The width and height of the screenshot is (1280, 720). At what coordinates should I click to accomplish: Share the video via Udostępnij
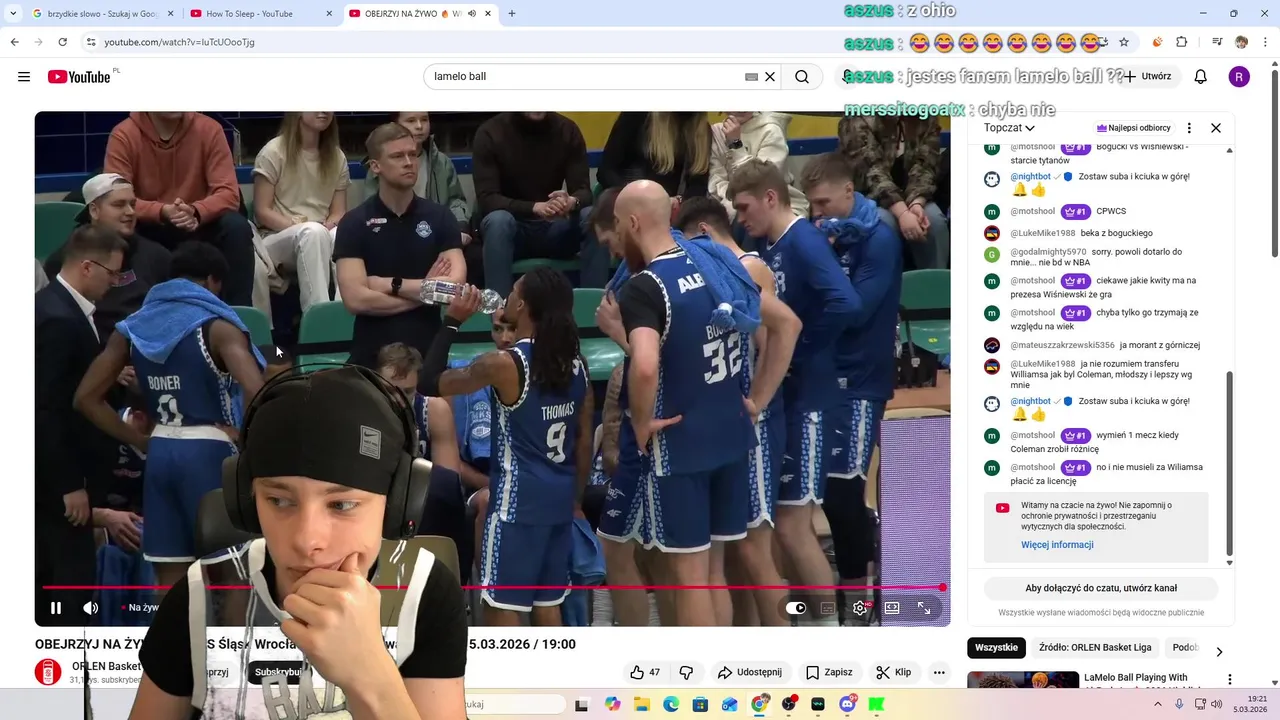click(x=750, y=672)
